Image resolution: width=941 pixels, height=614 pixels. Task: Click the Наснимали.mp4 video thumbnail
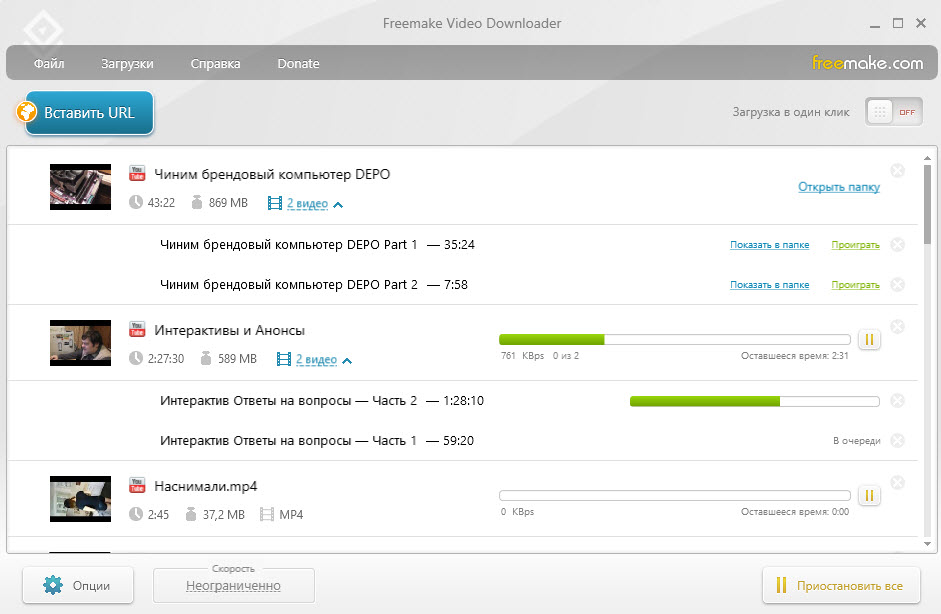pyautogui.click(x=80, y=499)
